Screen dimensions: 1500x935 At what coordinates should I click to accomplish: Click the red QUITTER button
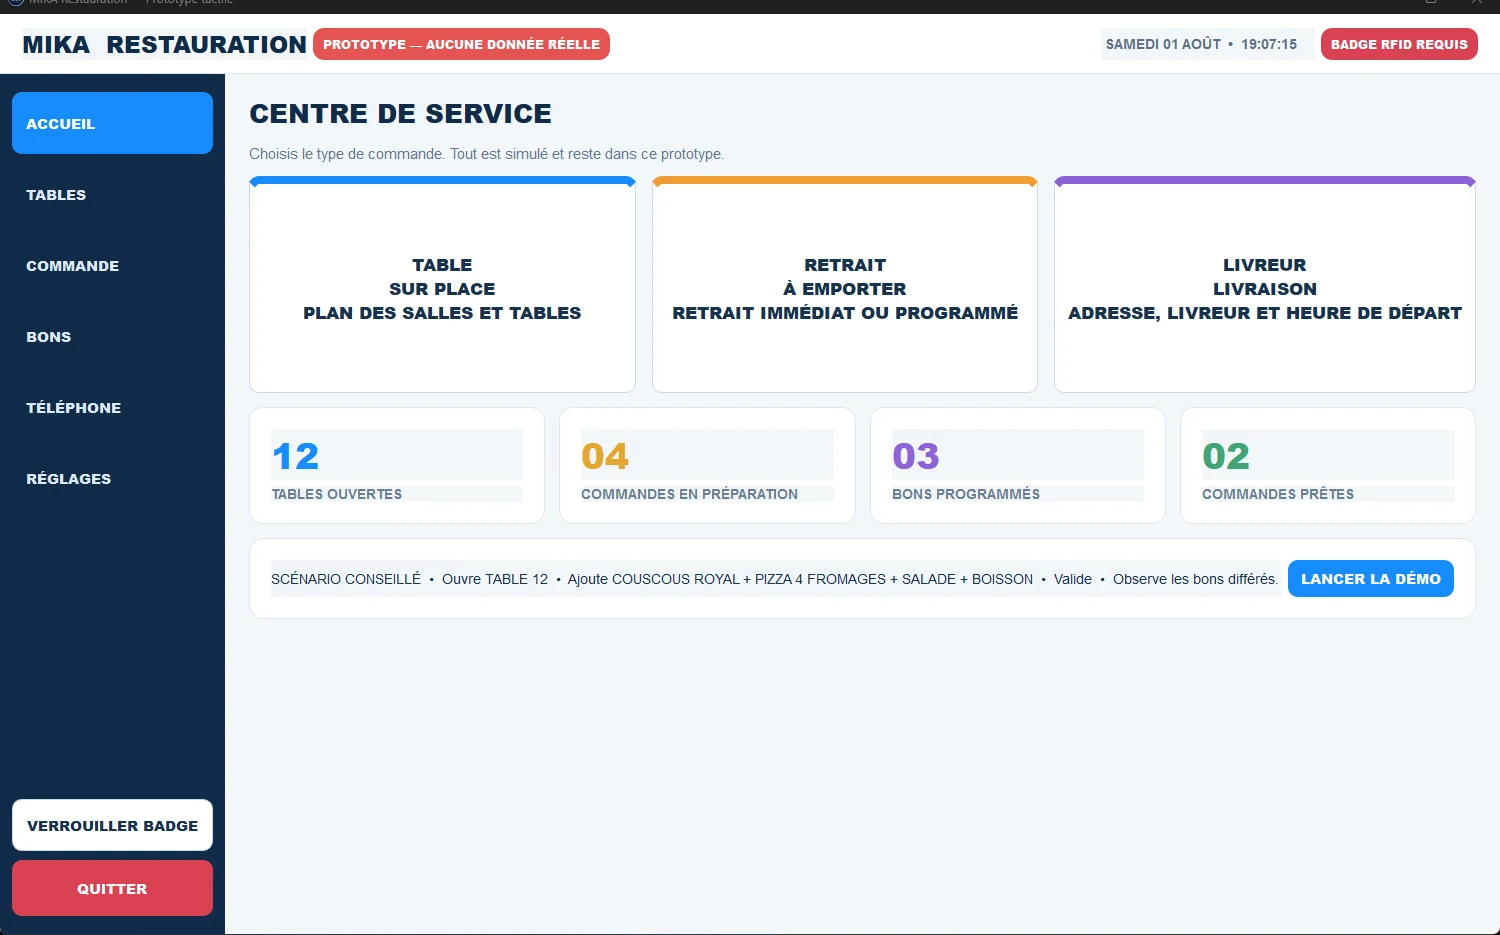pos(112,888)
